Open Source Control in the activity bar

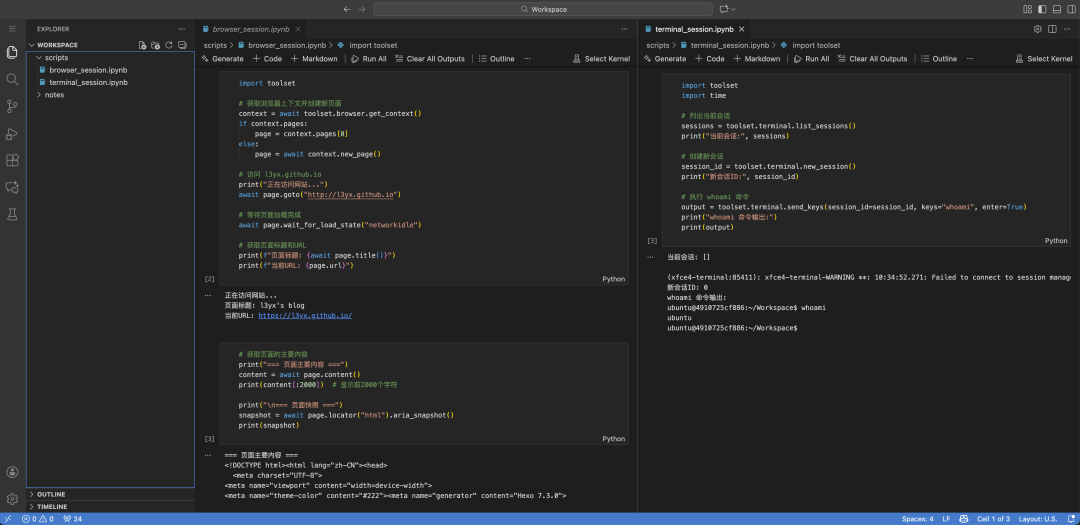[12, 106]
